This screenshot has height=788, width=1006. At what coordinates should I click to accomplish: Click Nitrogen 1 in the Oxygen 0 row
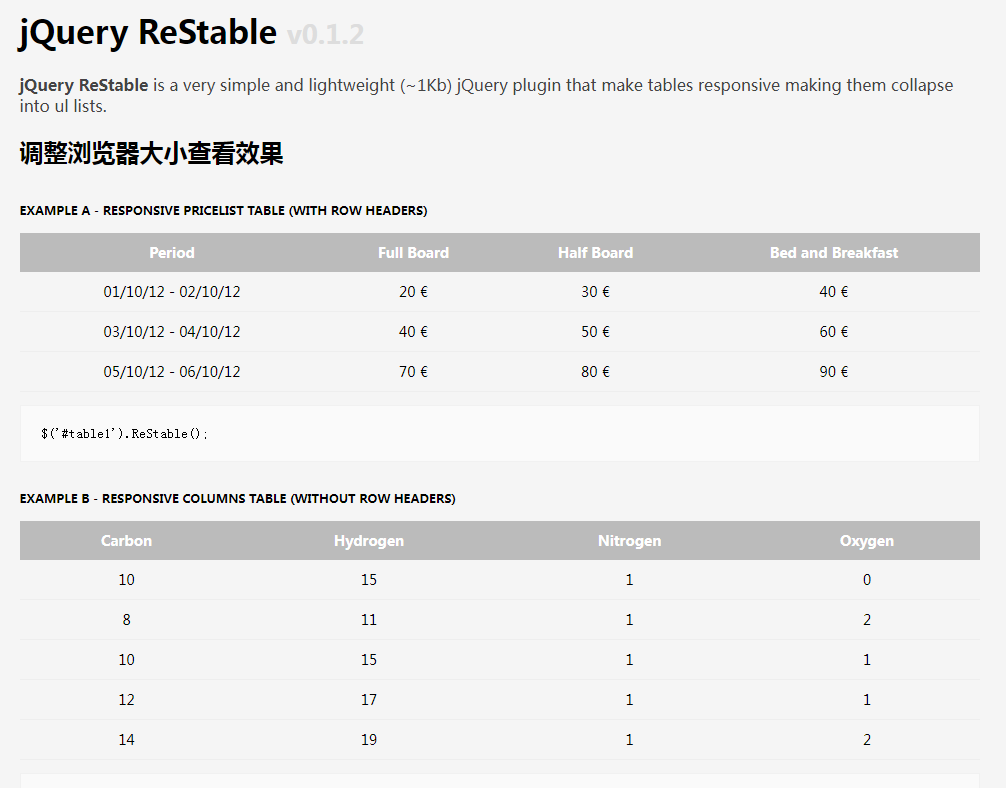629,580
